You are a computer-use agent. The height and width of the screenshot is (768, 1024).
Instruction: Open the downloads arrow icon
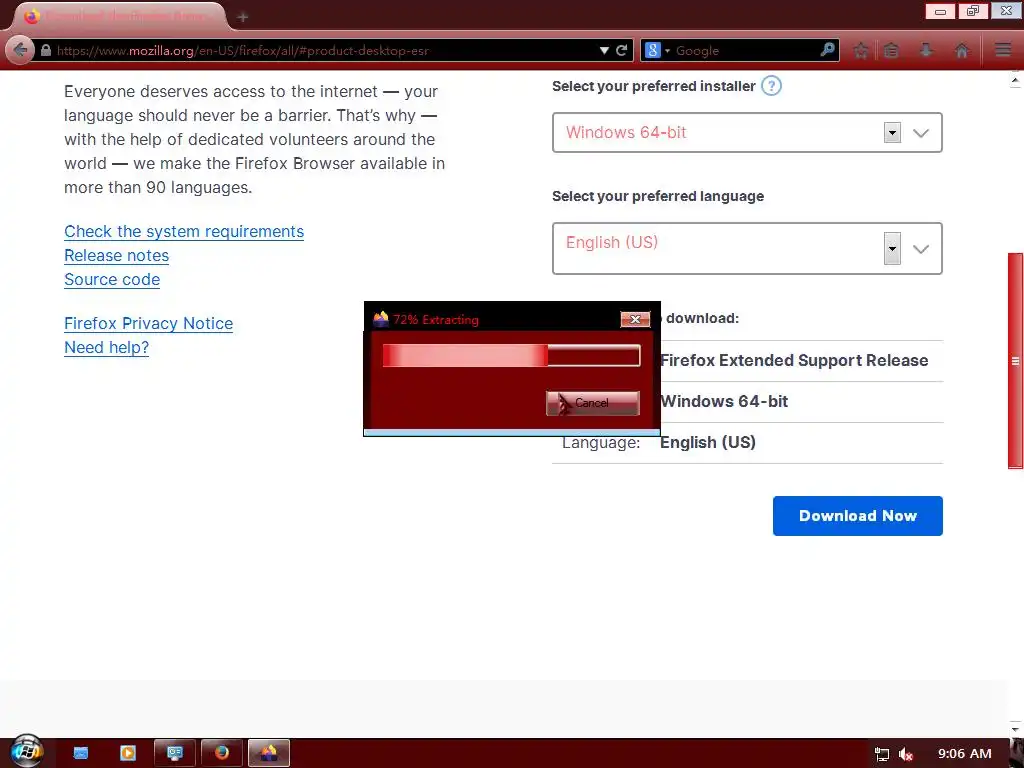coord(926,50)
